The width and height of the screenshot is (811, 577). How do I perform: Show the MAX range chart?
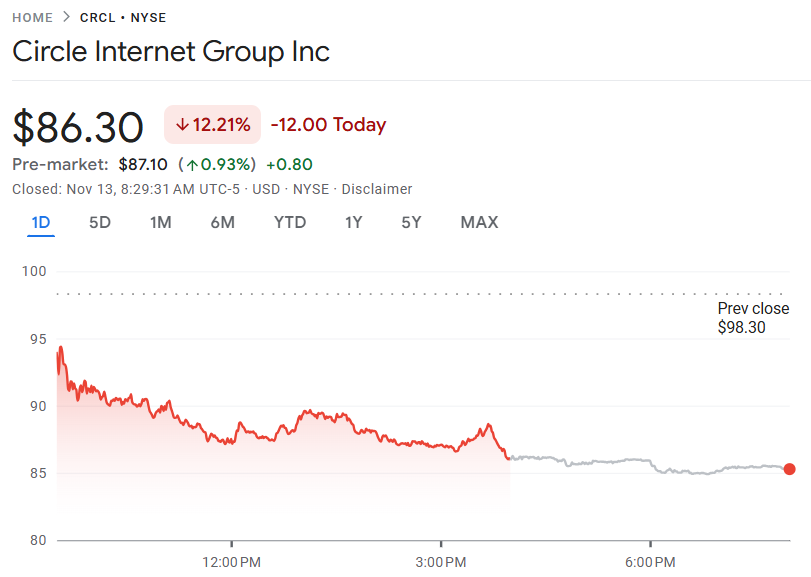479,222
